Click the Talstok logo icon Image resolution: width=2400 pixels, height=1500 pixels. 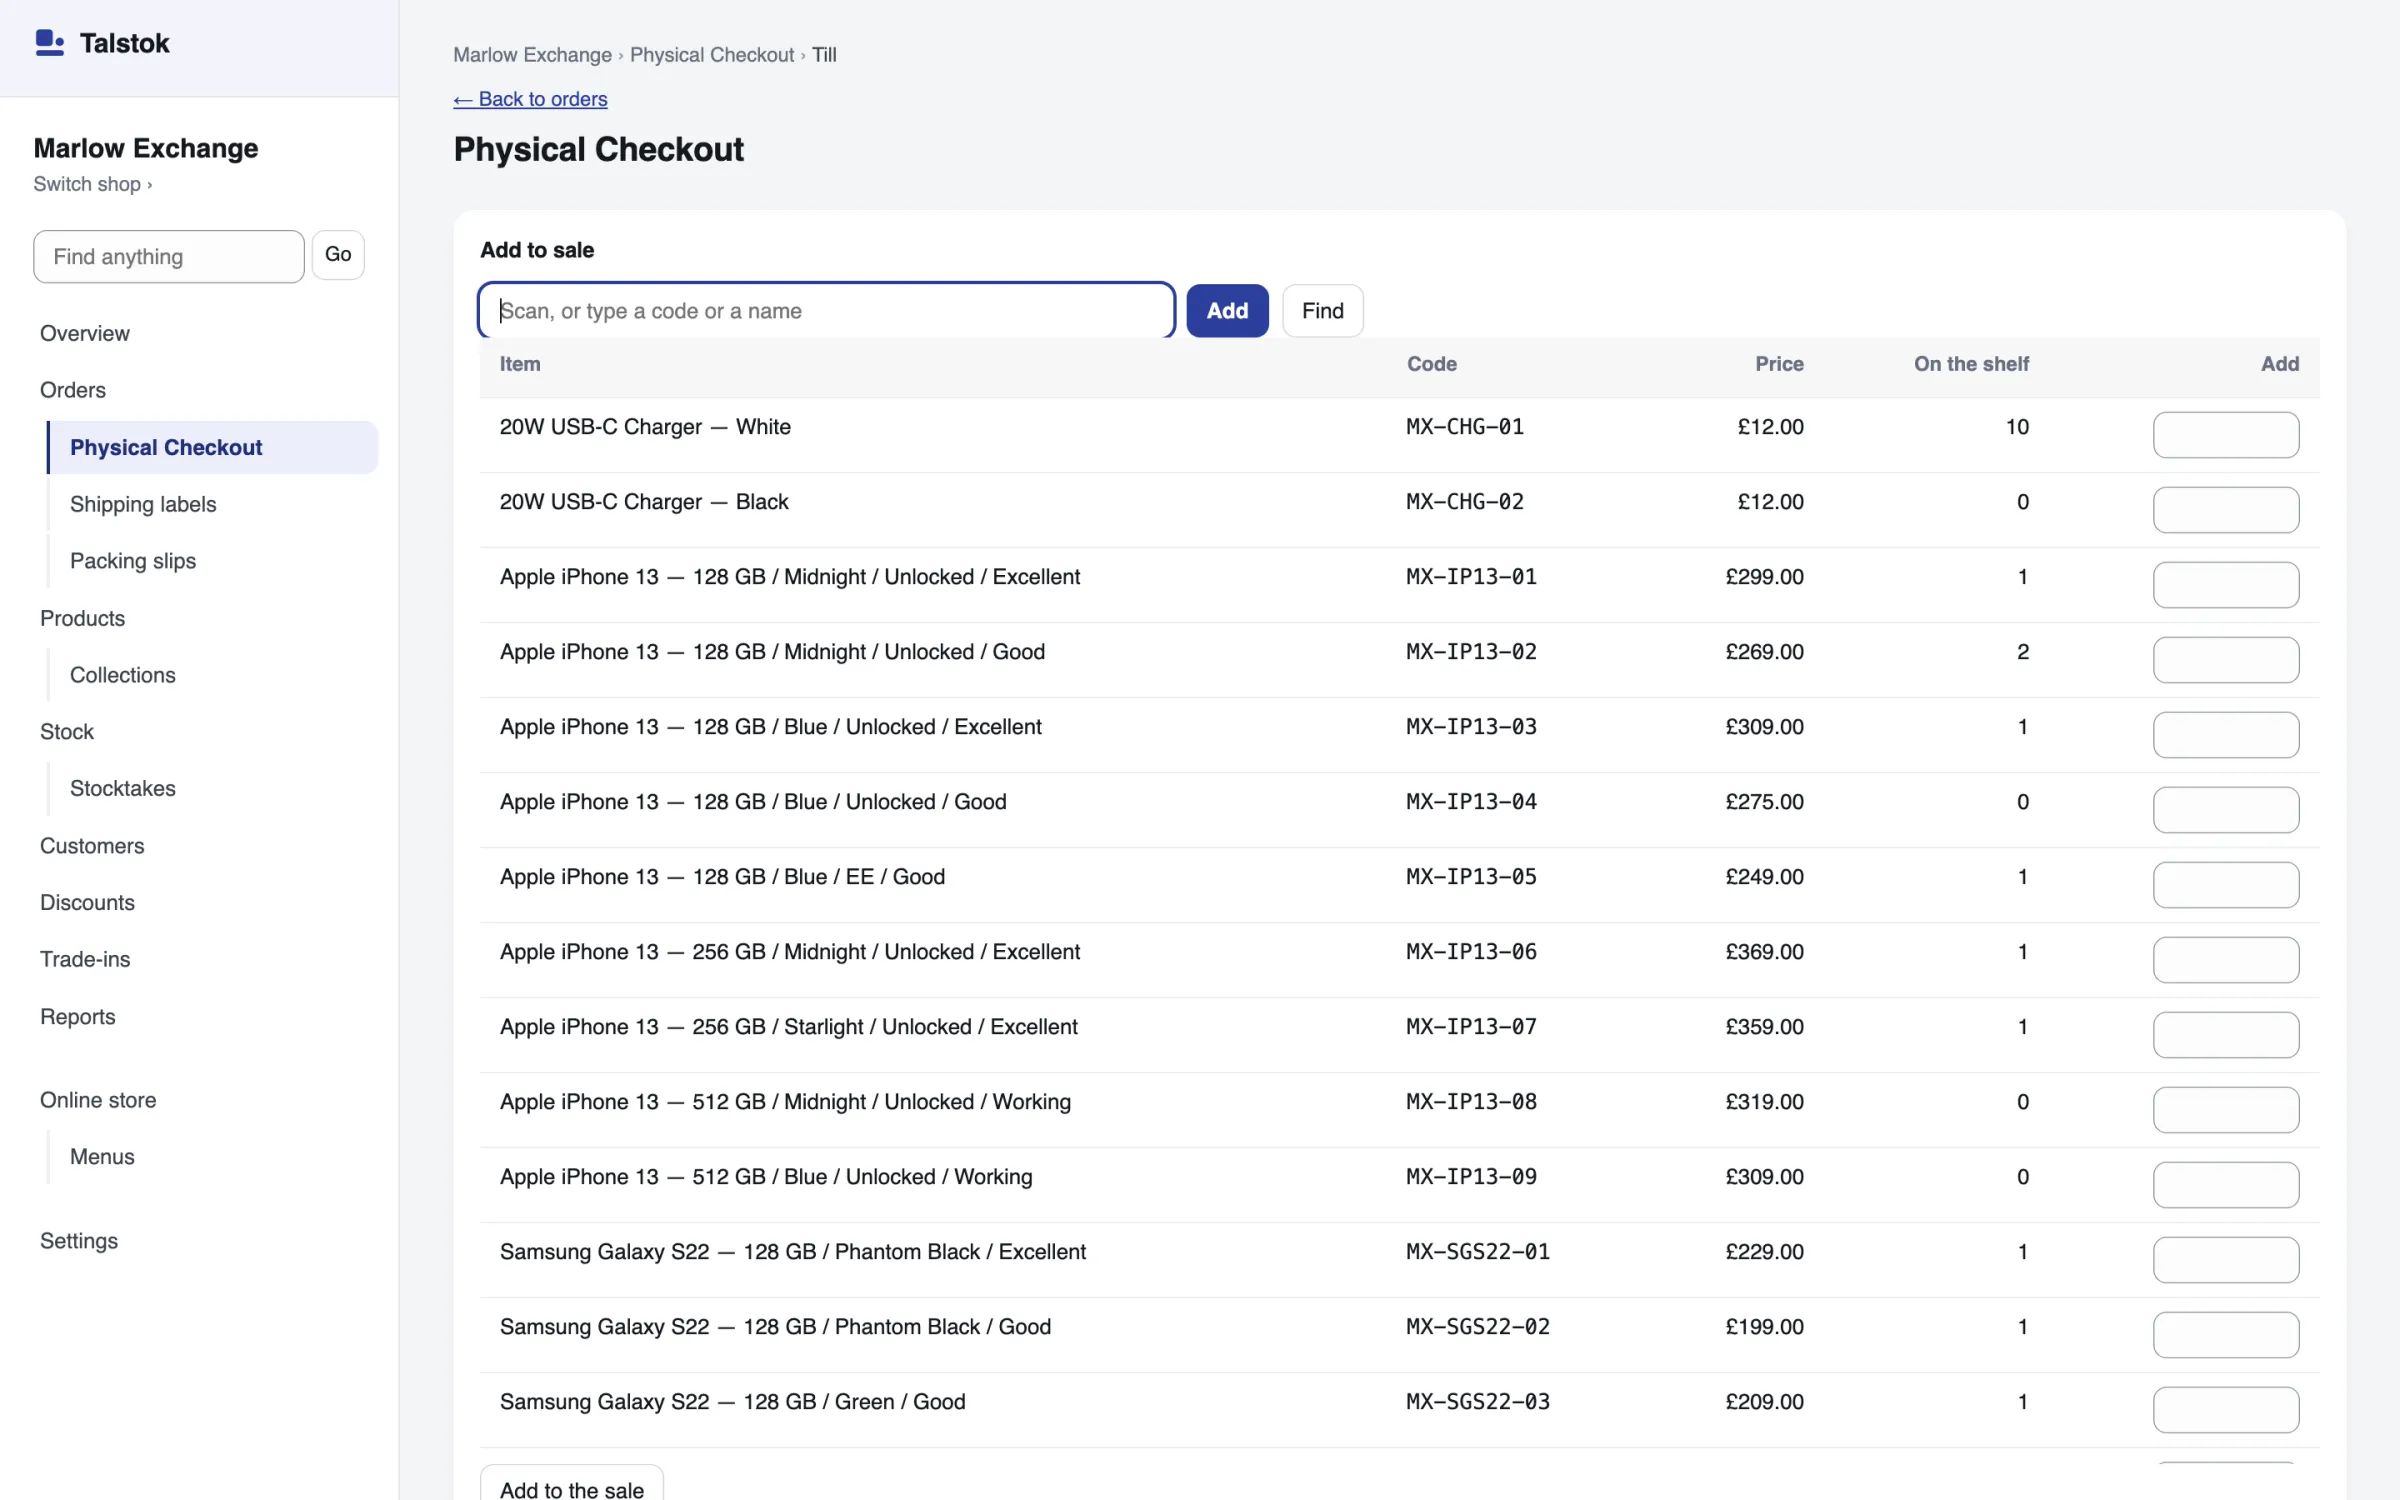(49, 43)
